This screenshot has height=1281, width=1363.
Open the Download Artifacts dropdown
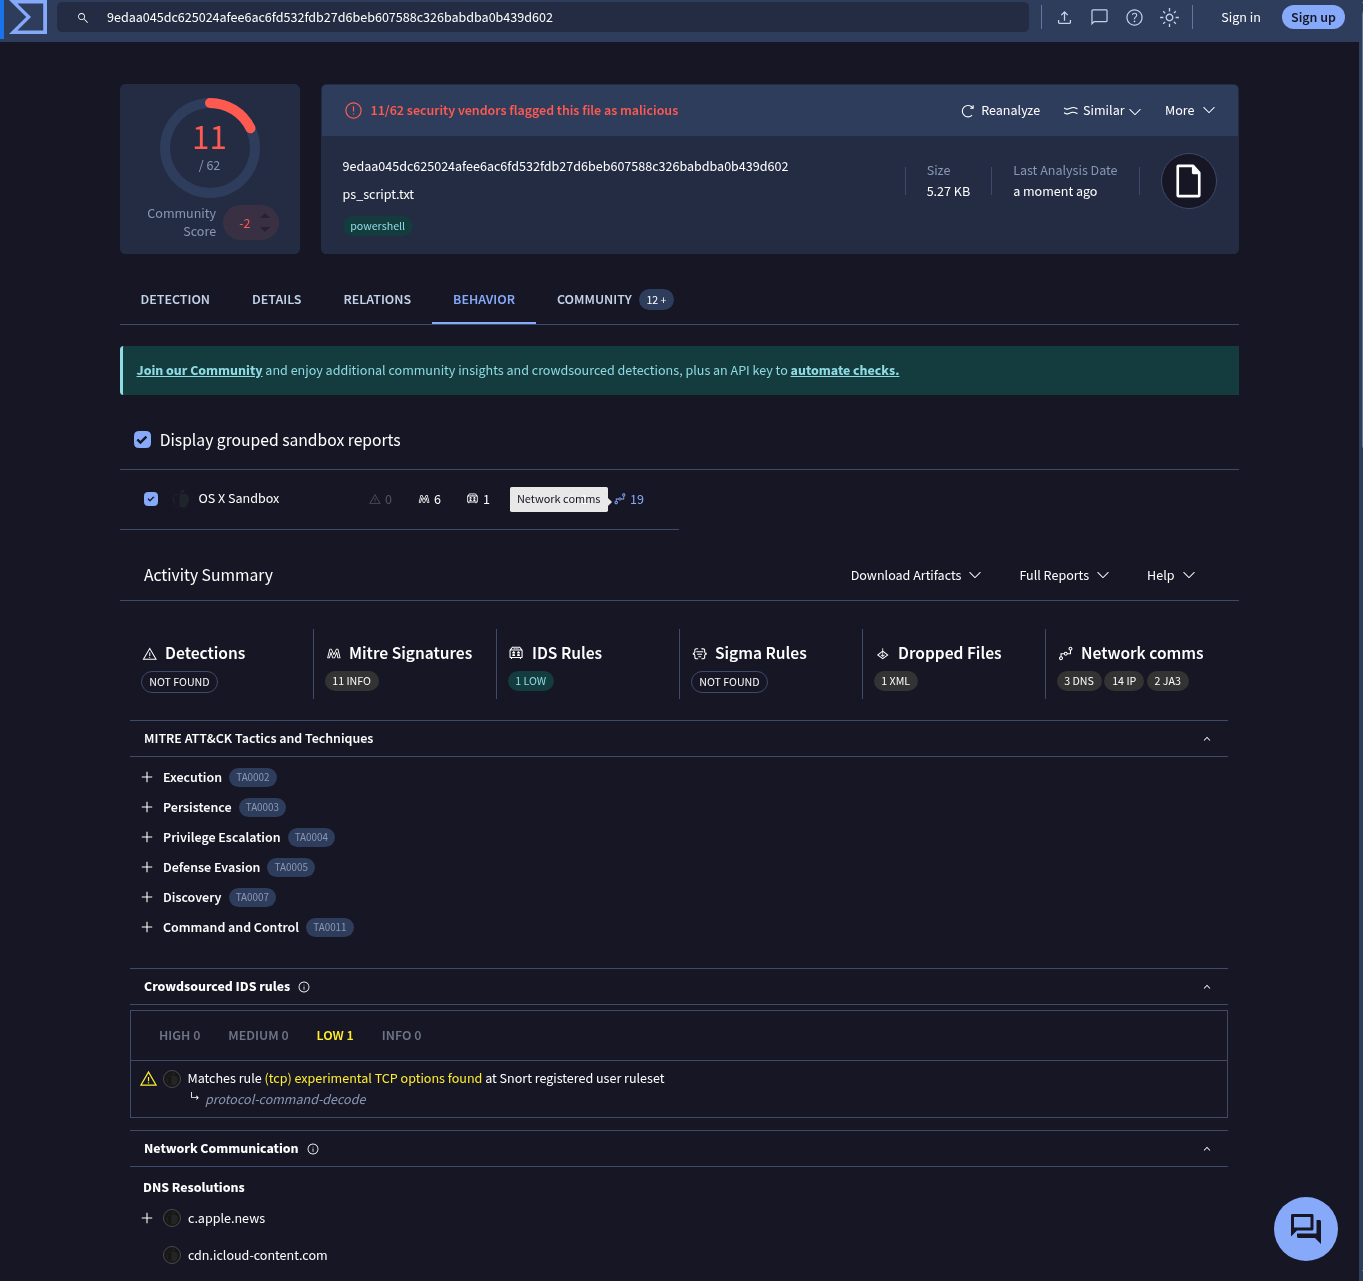(916, 576)
